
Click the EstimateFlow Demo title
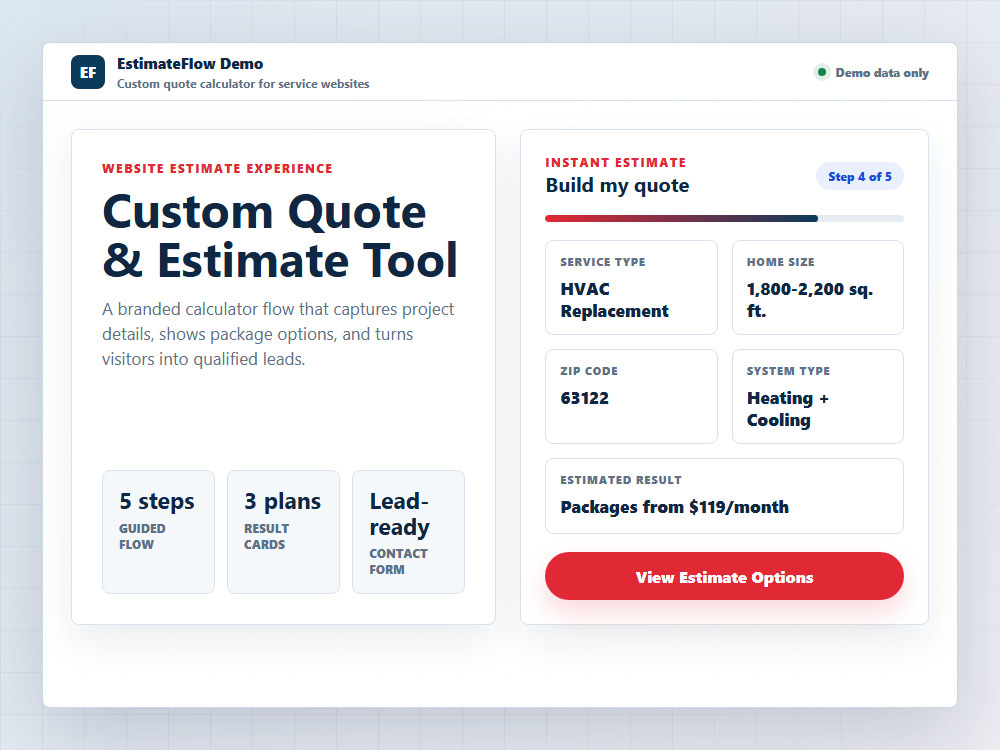click(190, 64)
